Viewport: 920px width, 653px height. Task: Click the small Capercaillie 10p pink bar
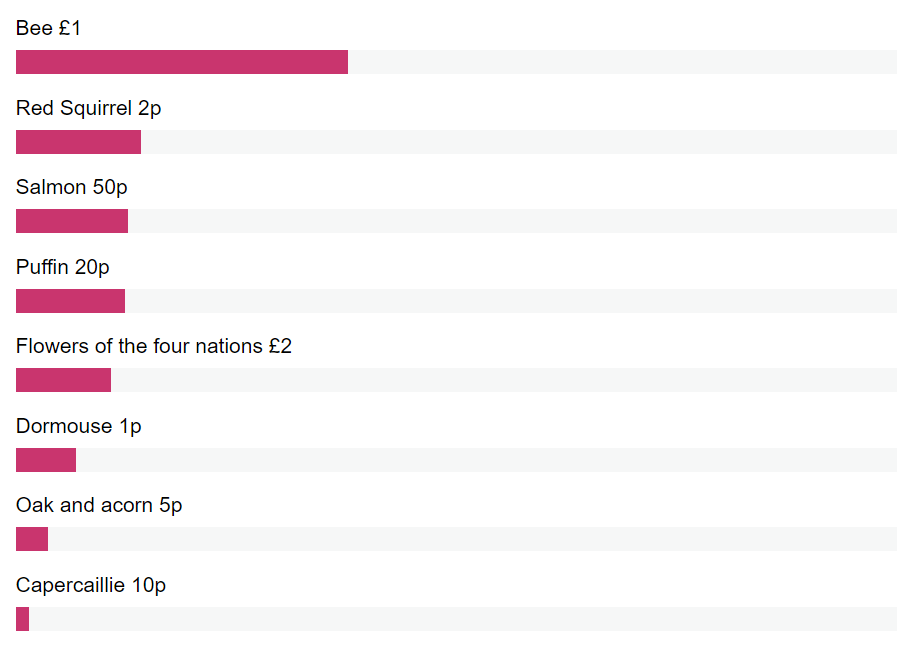22,619
